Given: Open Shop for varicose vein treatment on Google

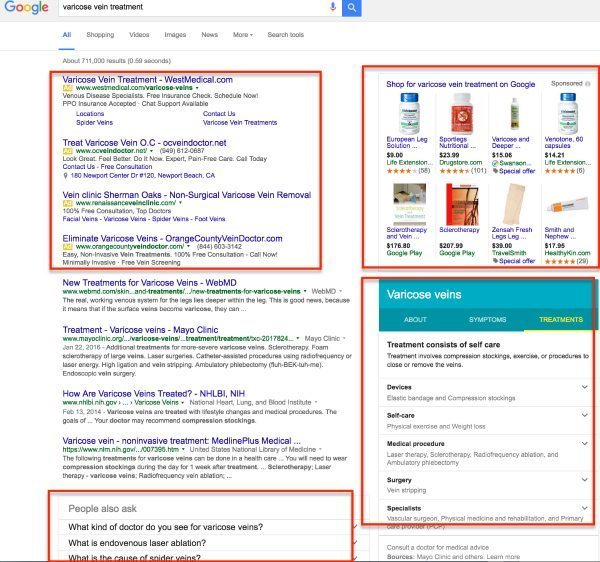Looking at the screenshot, I should click(x=460, y=84).
